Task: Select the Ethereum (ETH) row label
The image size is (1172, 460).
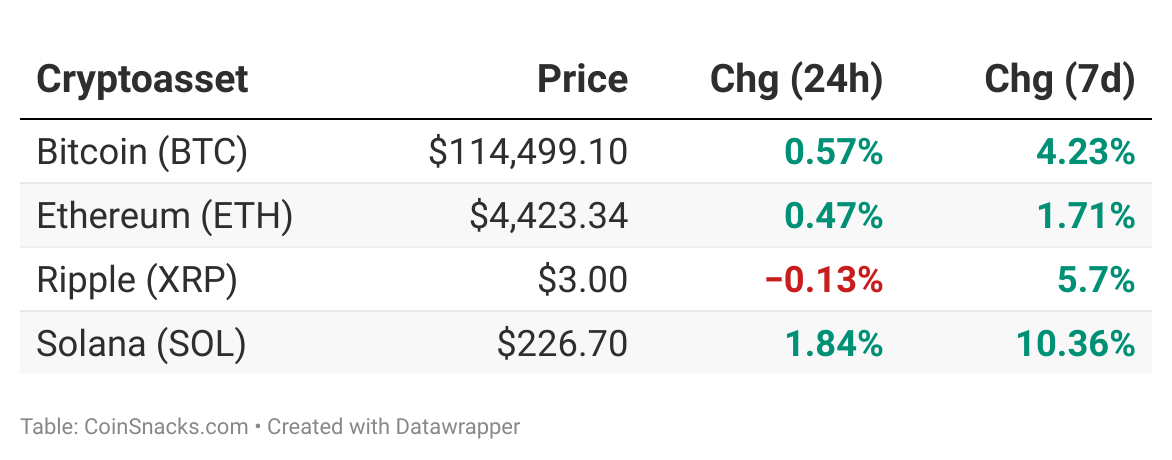Action: point(164,215)
